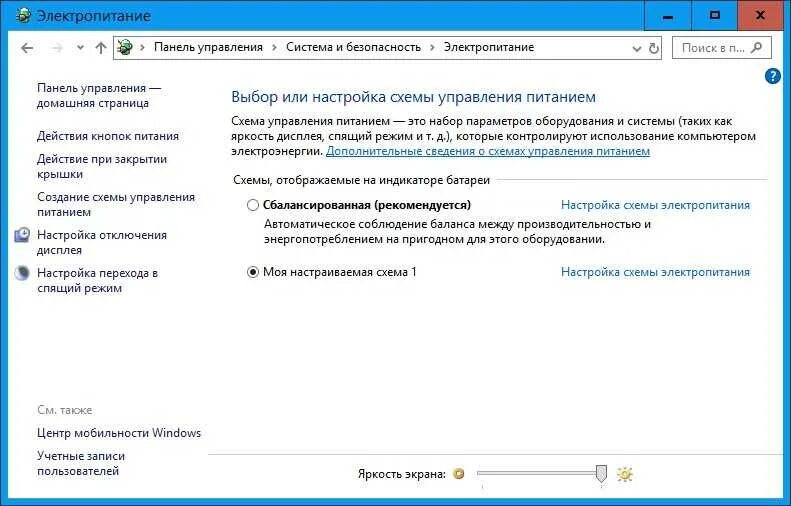Open 'Система и безопасность' breadcrumb

click(353, 47)
